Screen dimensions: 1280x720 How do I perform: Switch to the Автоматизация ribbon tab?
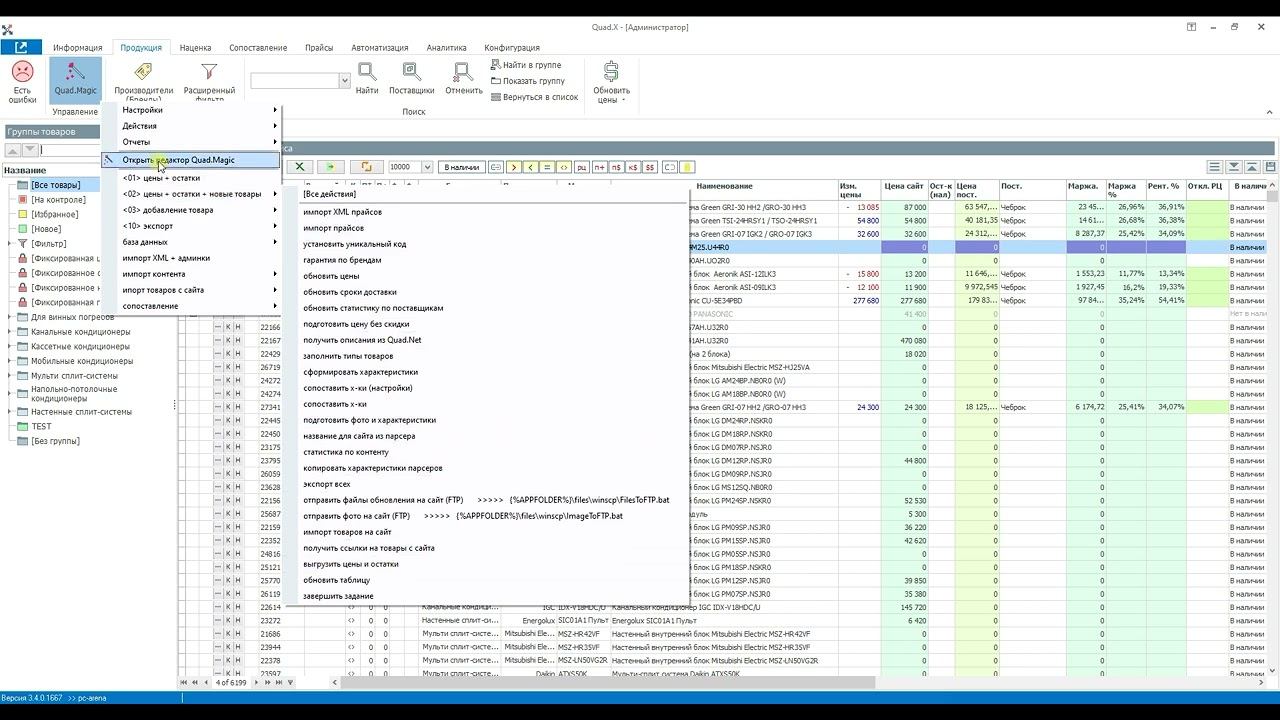coord(380,47)
